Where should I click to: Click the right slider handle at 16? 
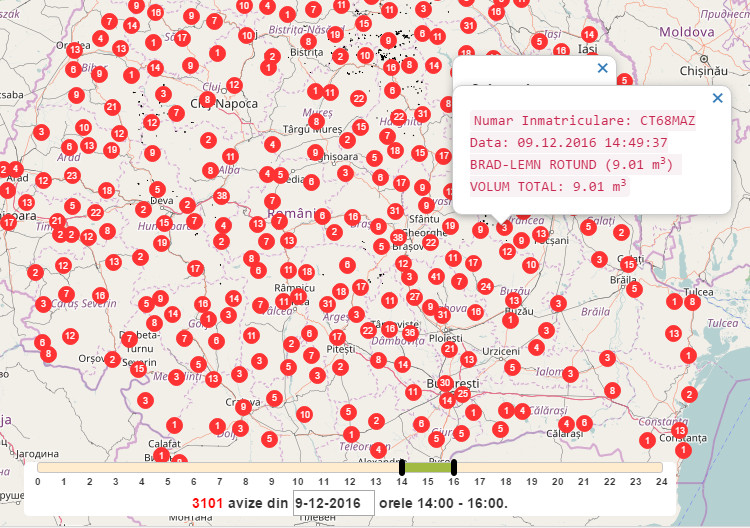click(454, 467)
